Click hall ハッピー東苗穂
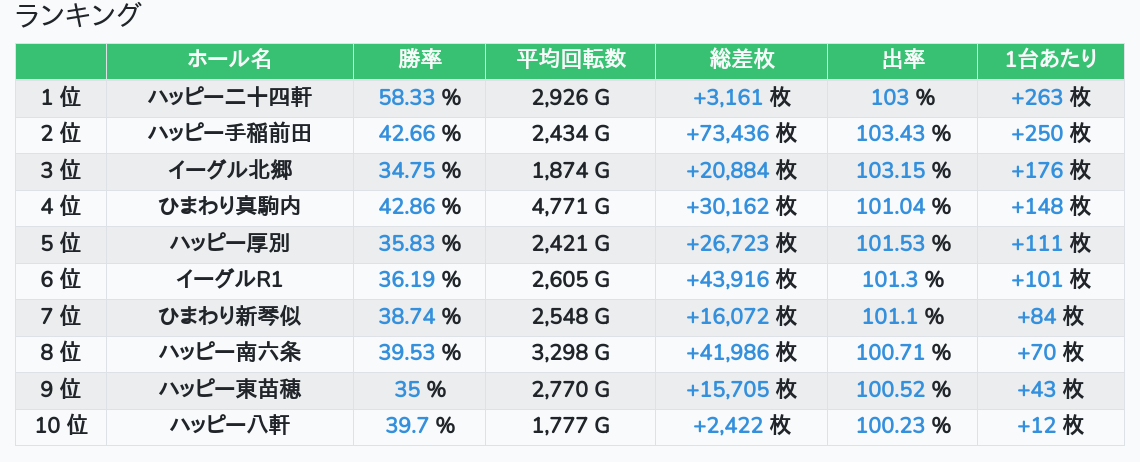Screen dimensions: 1140x462 point(229,389)
